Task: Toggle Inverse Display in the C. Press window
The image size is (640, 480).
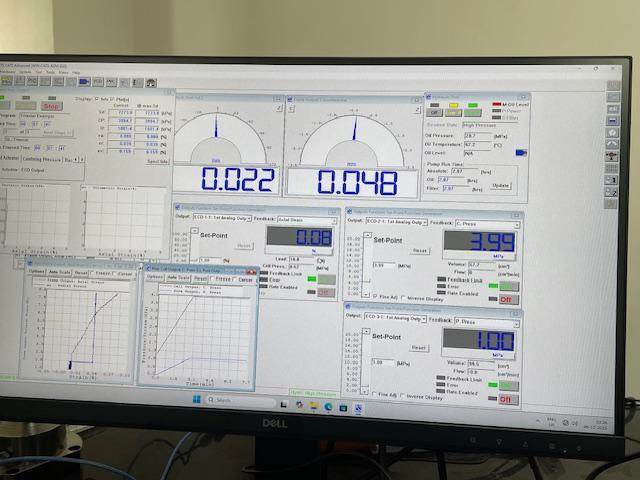Action: pos(404,298)
